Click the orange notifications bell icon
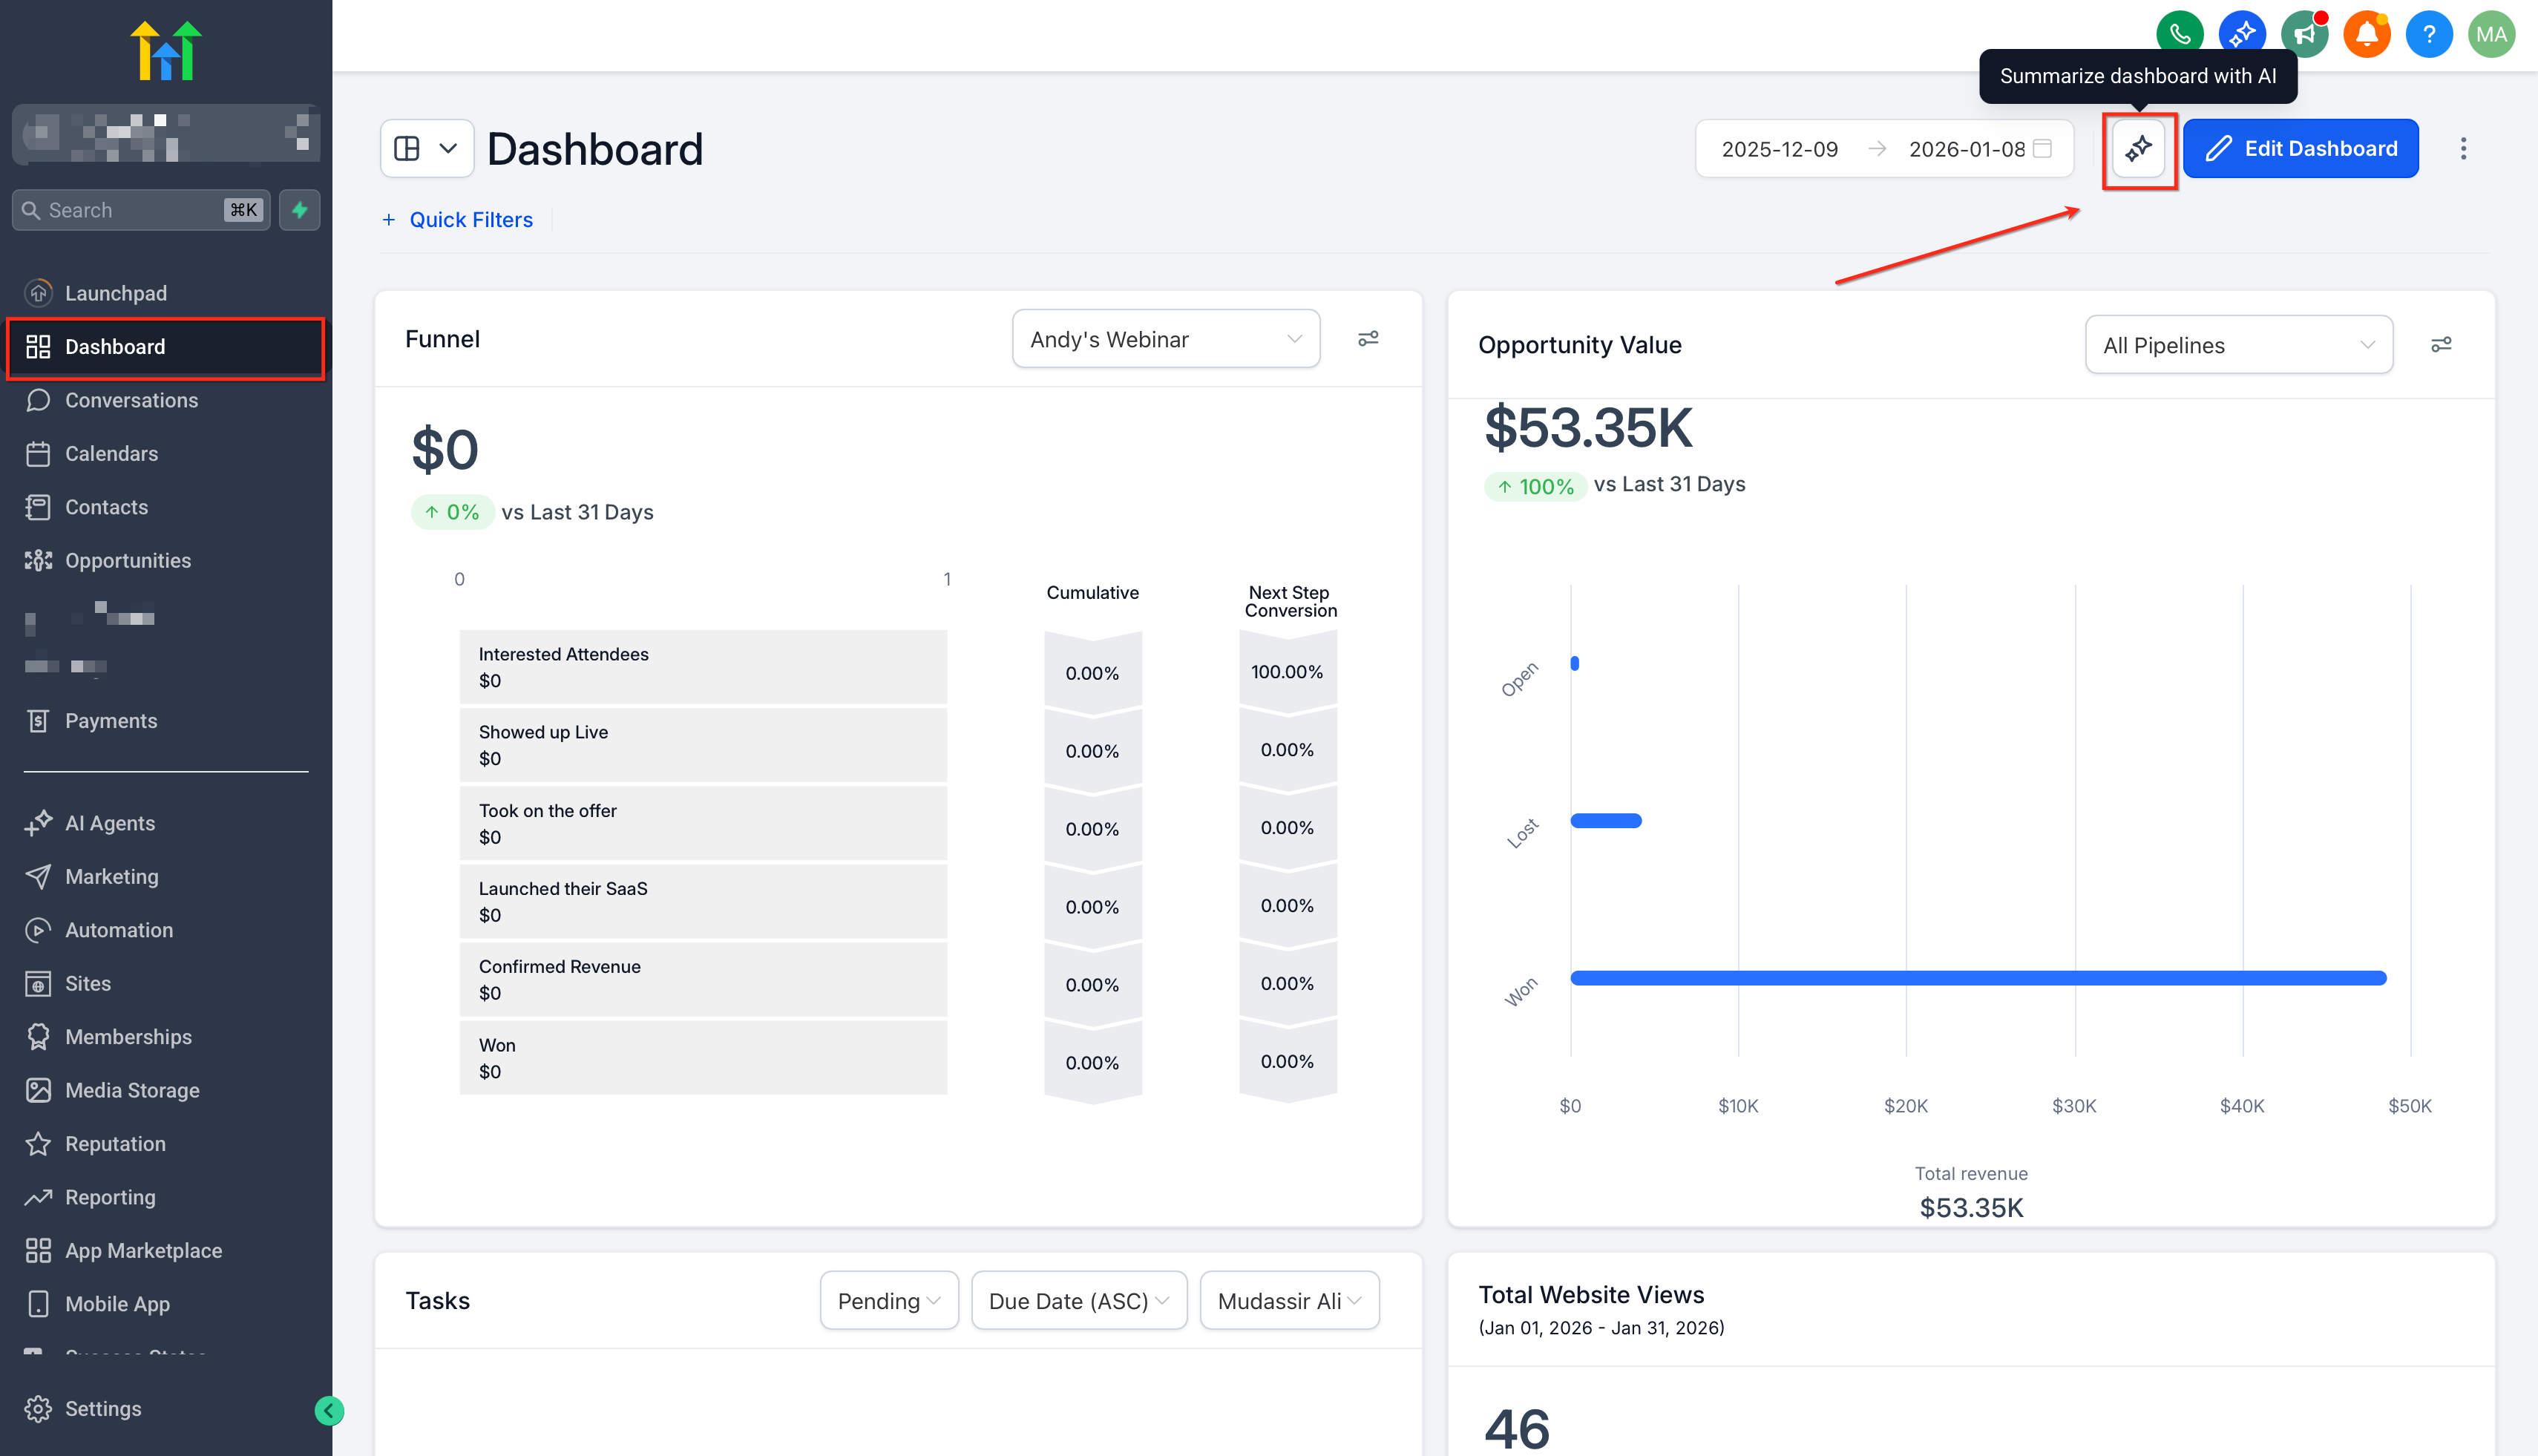The image size is (2538, 1456). [2366, 34]
